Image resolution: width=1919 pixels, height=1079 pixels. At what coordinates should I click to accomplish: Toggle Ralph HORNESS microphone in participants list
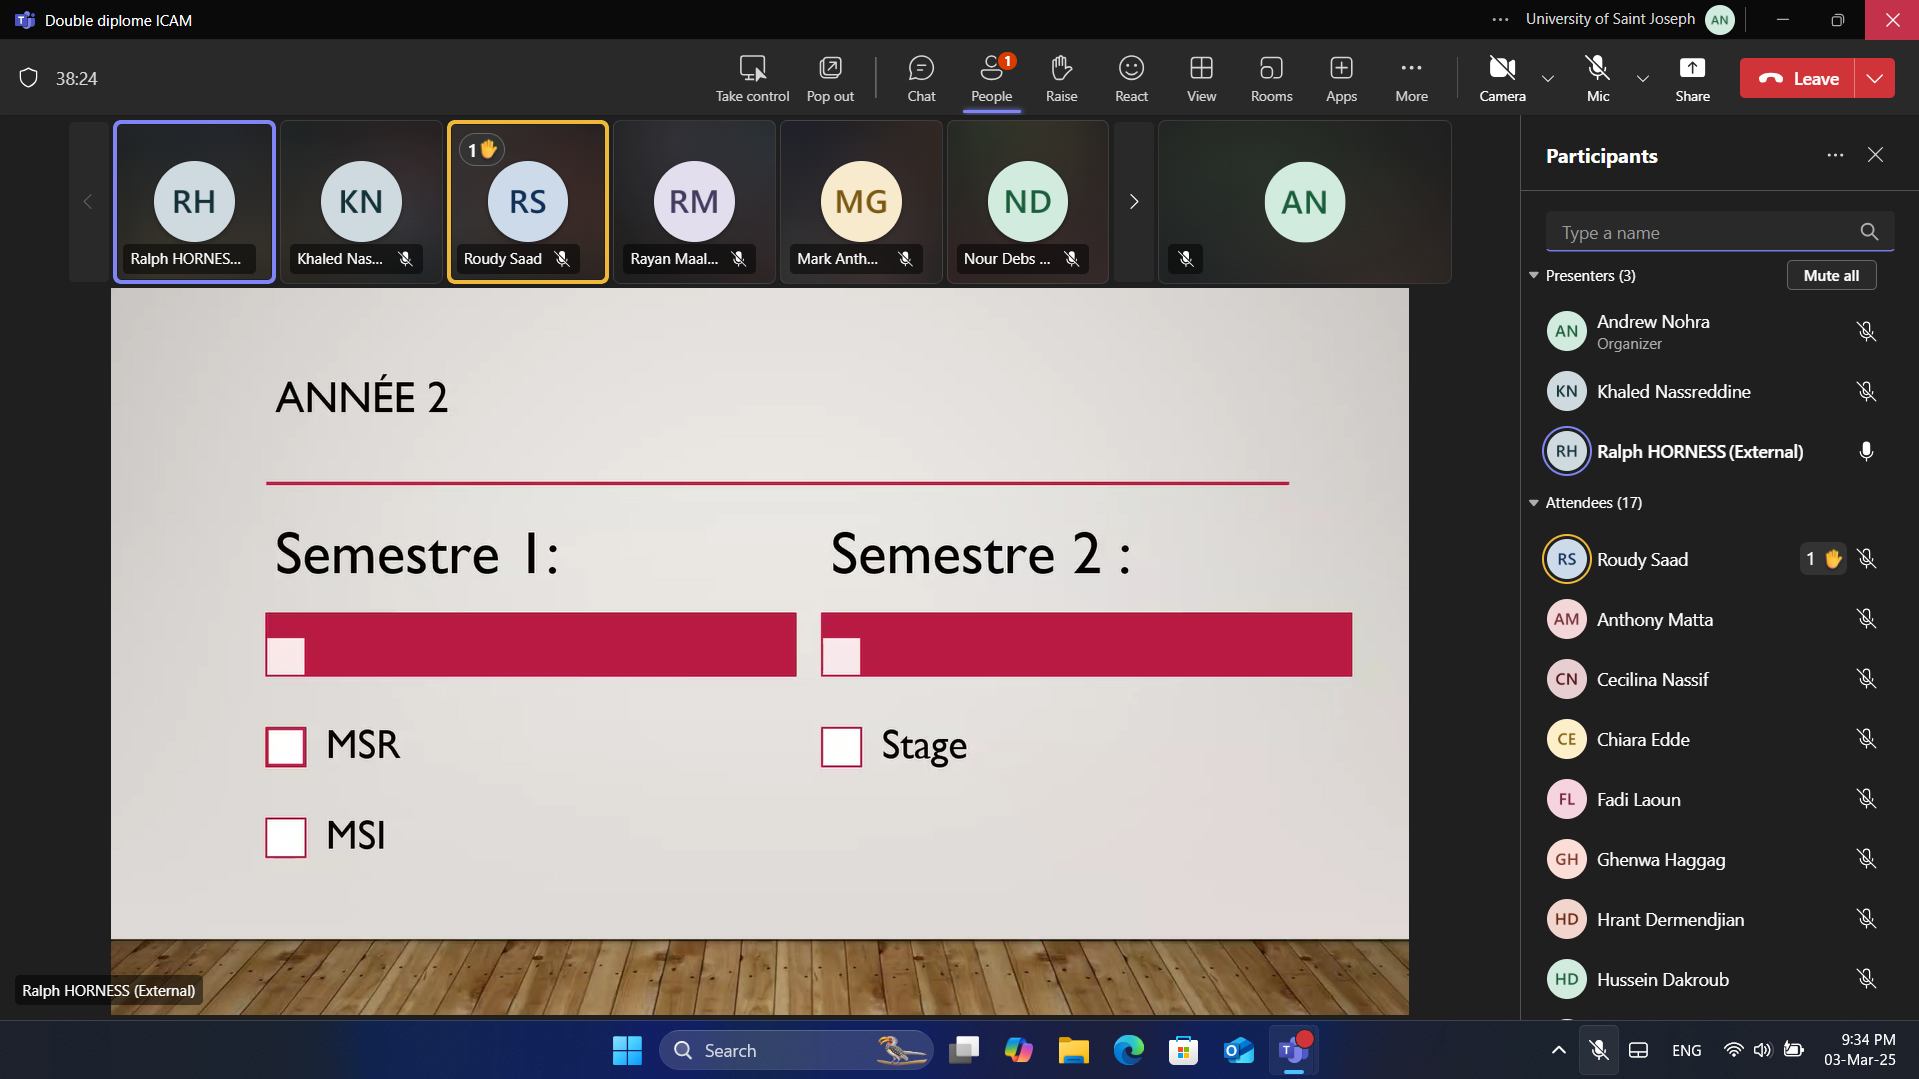[x=1866, y=452]
